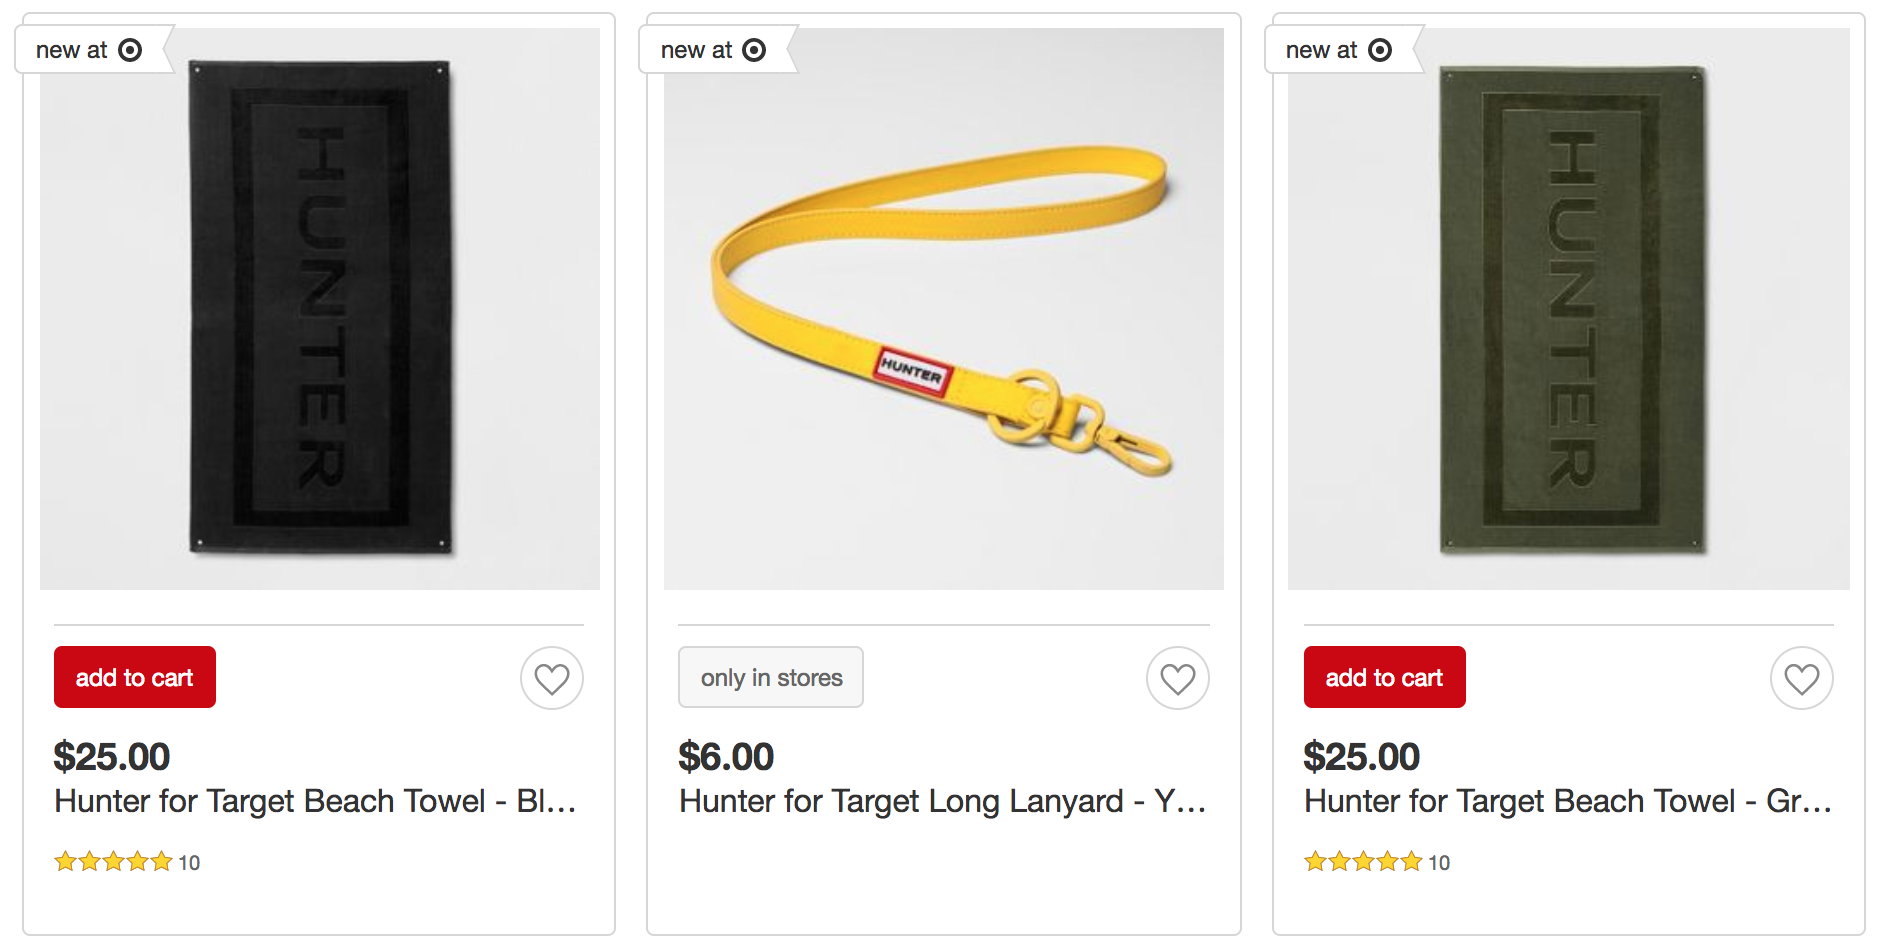This screenshot has width=1880, height=950.
Task: Click the $6.00 price of the lanyard
Action: point(726,757)
